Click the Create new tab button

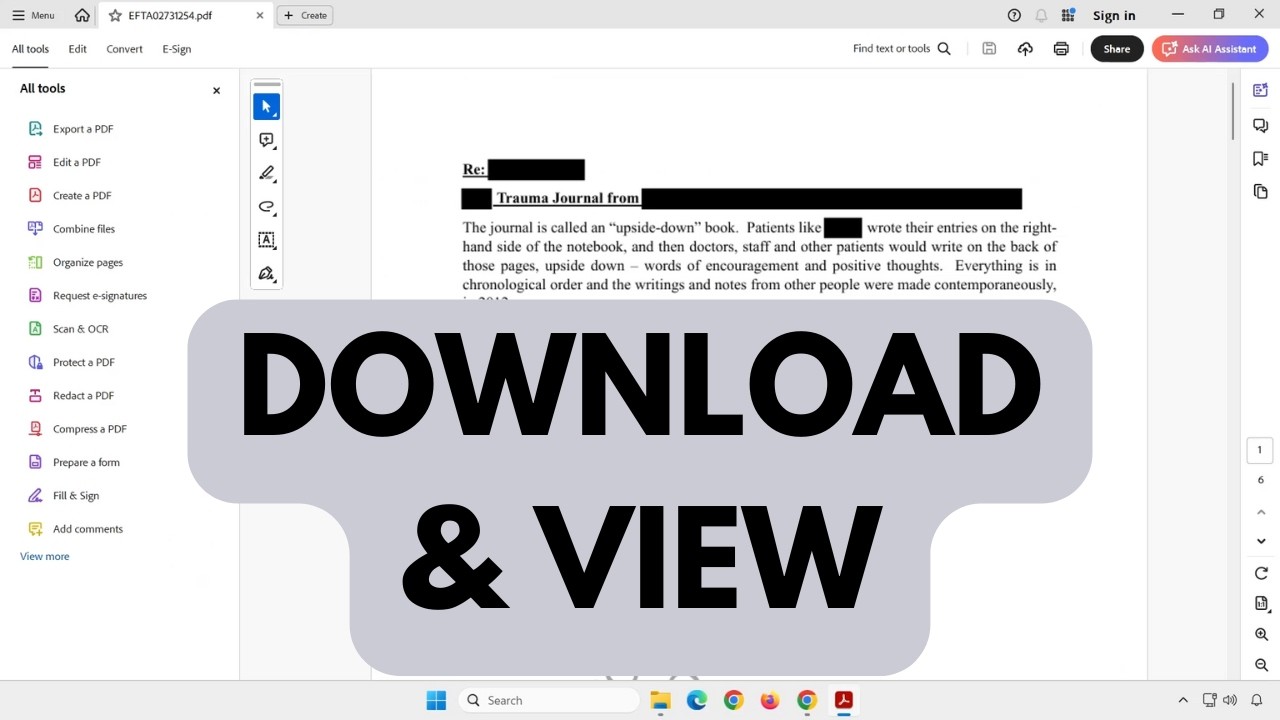(x=305, y=15)
